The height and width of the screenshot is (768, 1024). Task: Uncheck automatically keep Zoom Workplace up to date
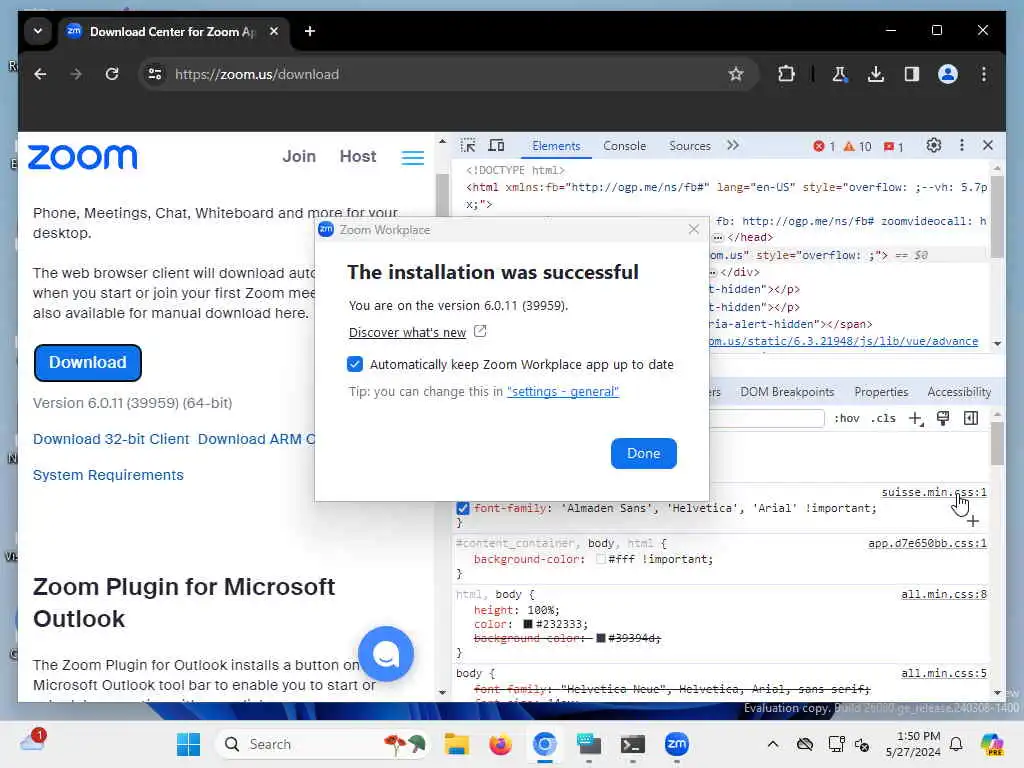(x=355, y=364)
